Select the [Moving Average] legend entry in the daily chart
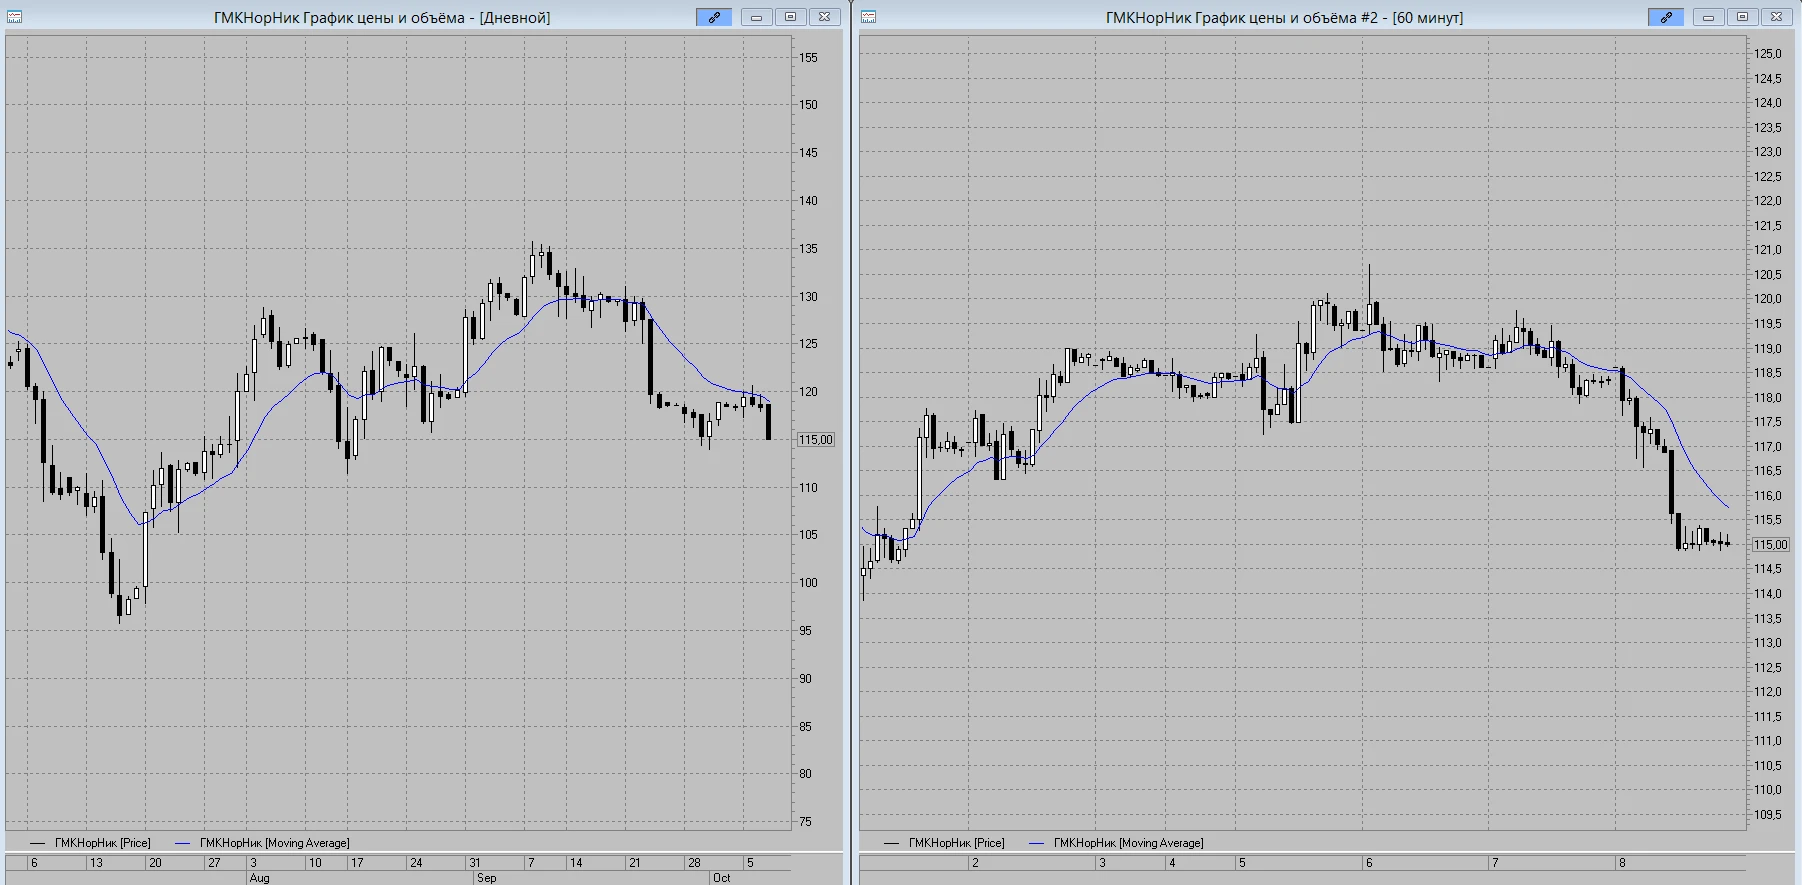 (262, 843)
